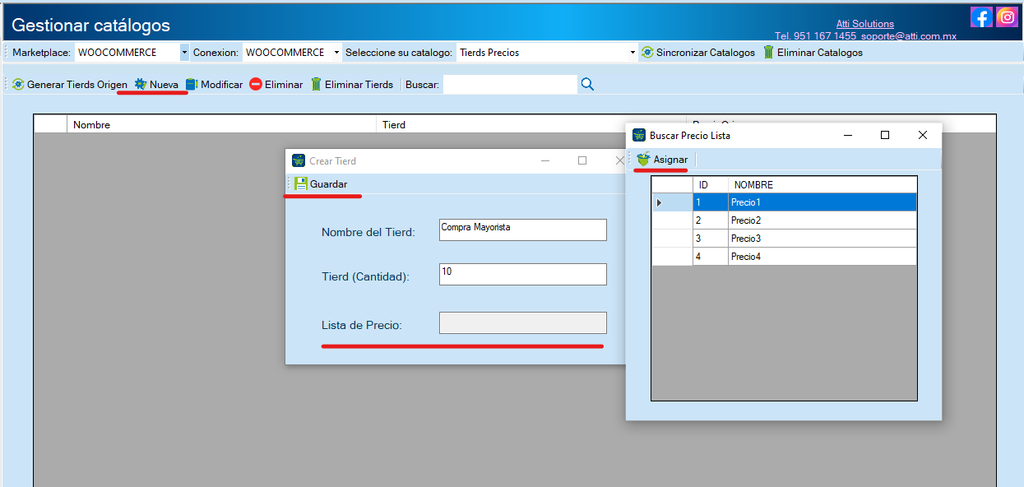
Task: Click the Nombre del Tierd field
Action: point(522,230)
